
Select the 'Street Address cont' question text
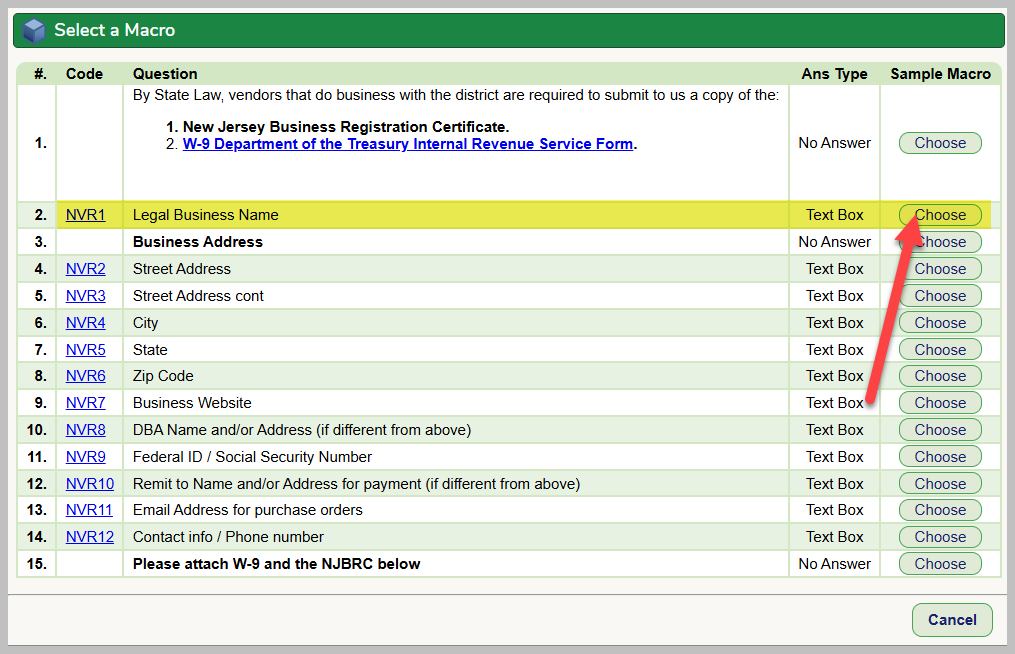coord(198,296)
